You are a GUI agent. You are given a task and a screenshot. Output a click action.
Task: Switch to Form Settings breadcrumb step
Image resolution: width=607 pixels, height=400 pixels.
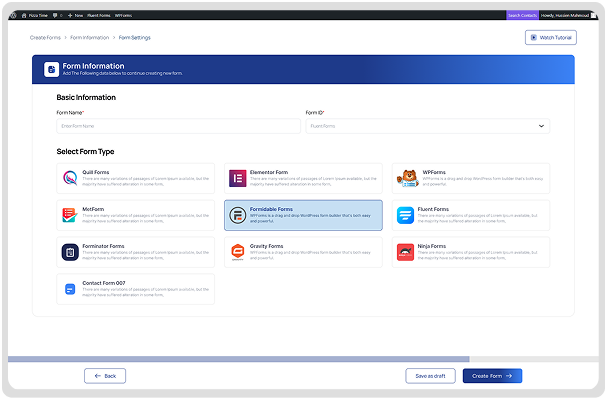click(134, 37)
